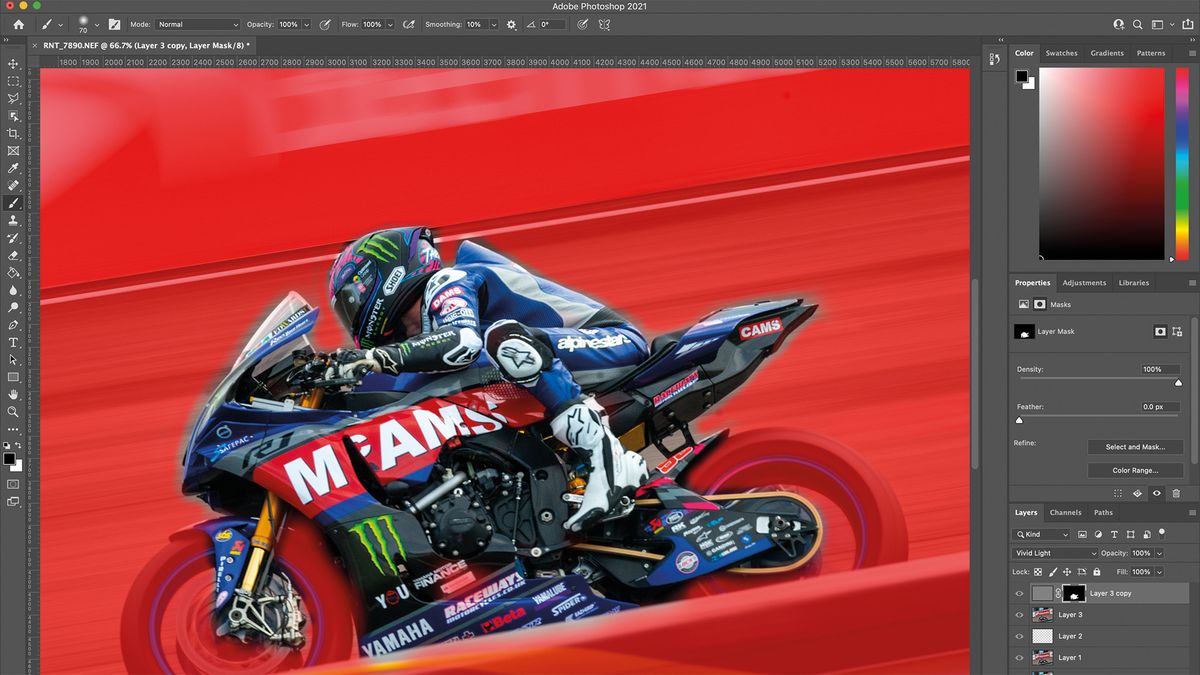Toggle lock all padlock icon
The width and height of the screenshot is (1200, 675).
[1096, 572]
